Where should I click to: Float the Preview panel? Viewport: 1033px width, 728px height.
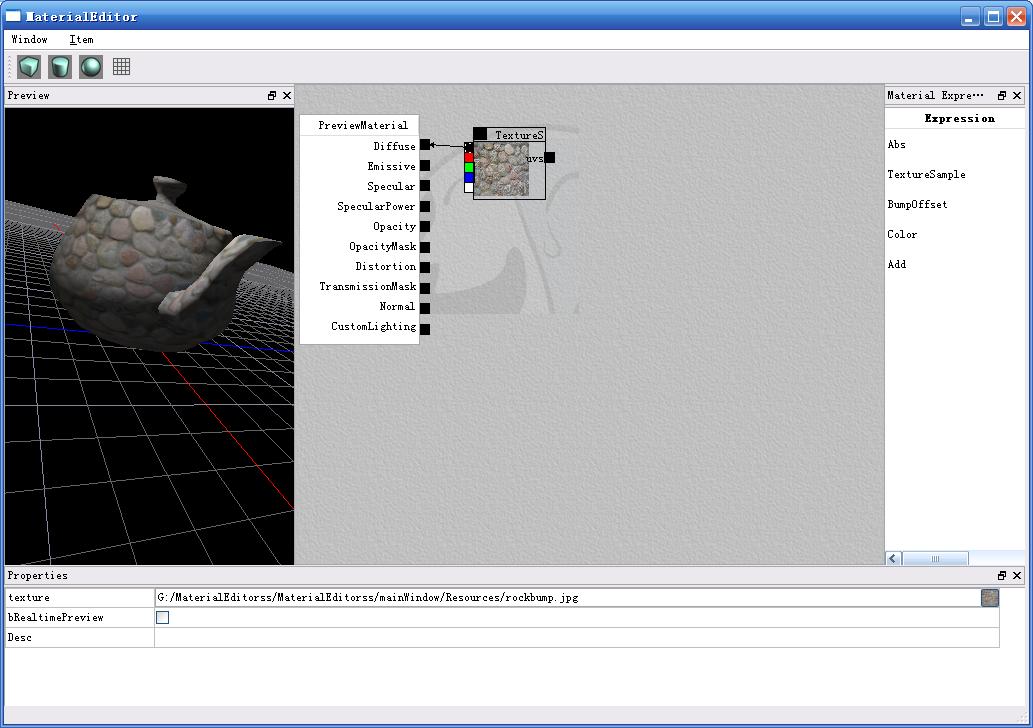(x=272, y=96)
